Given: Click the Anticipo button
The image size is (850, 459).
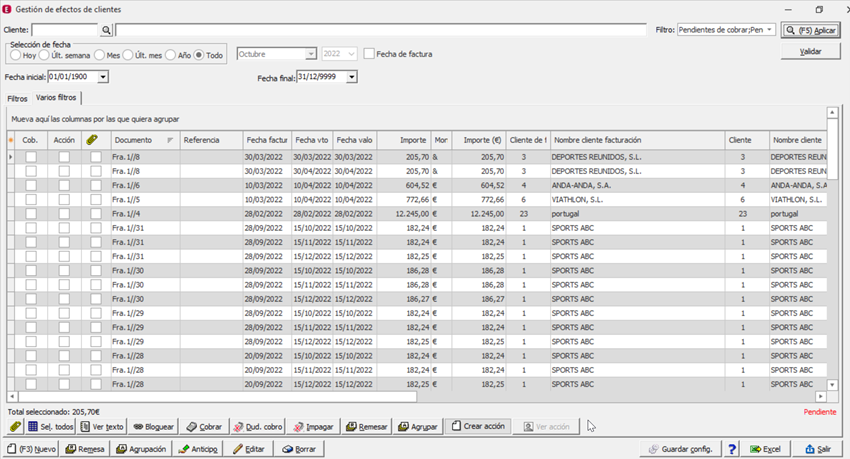Looking at the screenshot, I should (x=197, y=449).
